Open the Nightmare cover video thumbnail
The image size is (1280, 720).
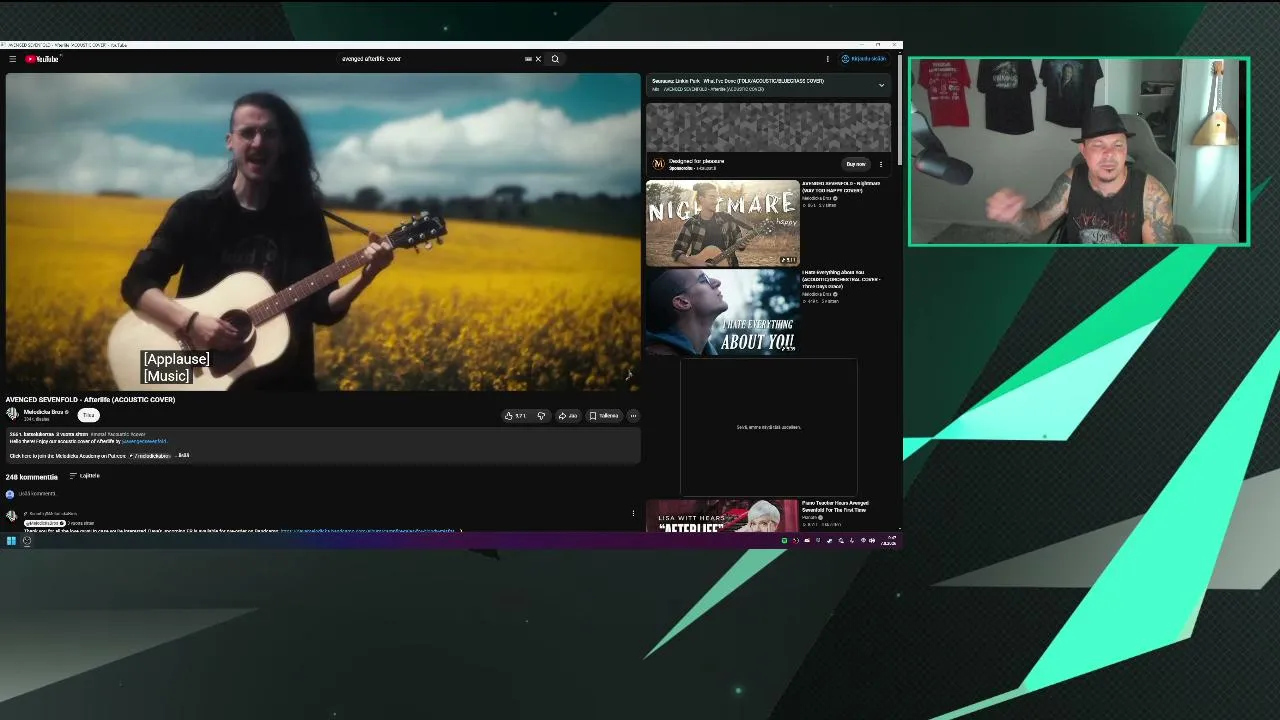click(723, 223)
